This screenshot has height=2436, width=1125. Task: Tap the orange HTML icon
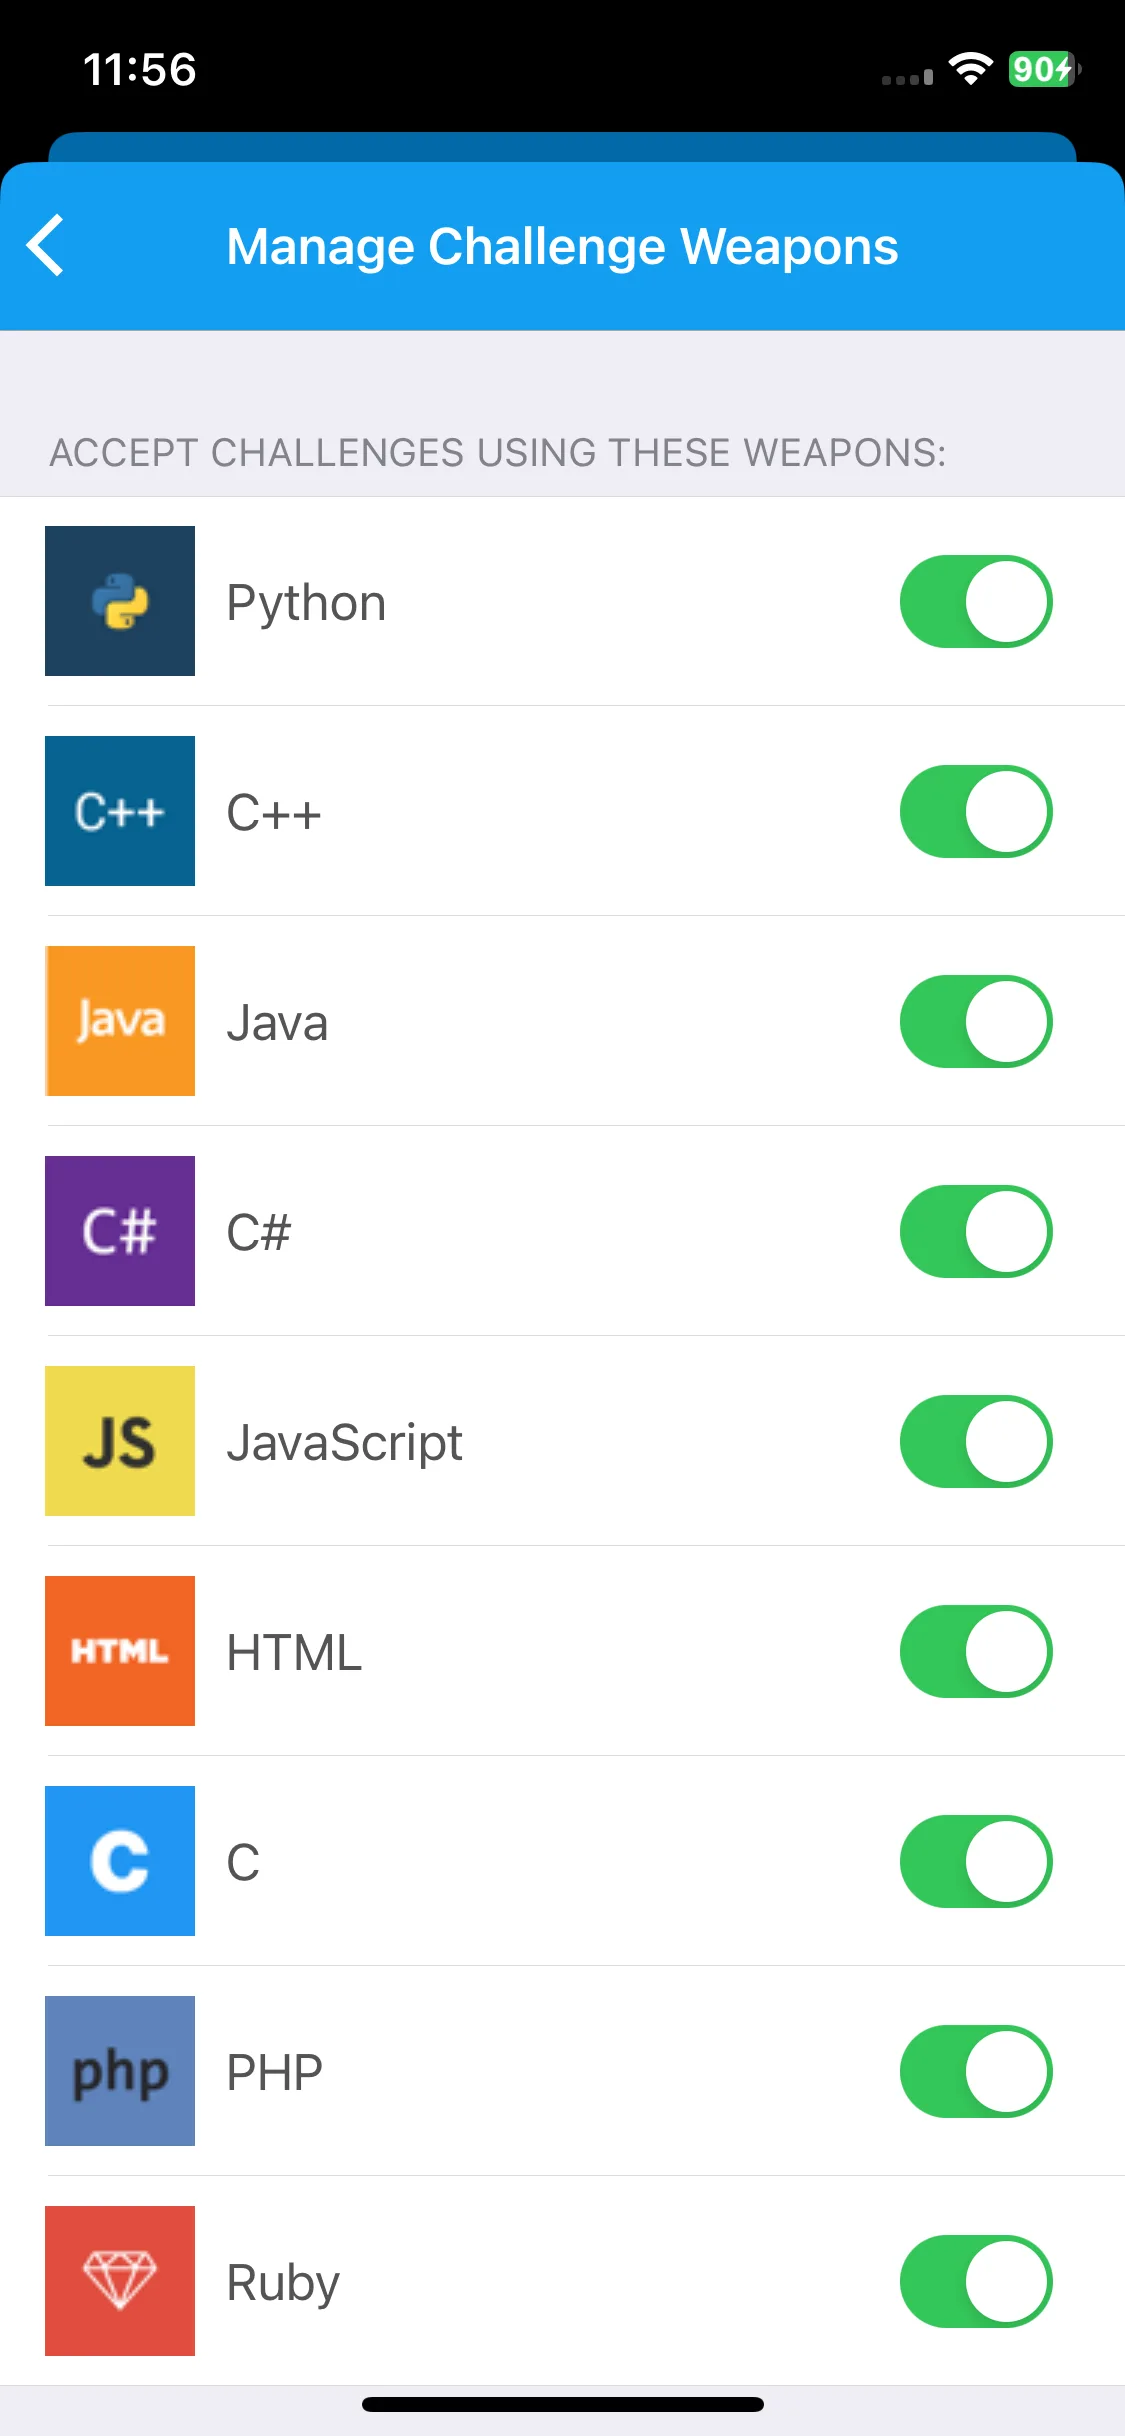coord(120,1651)
